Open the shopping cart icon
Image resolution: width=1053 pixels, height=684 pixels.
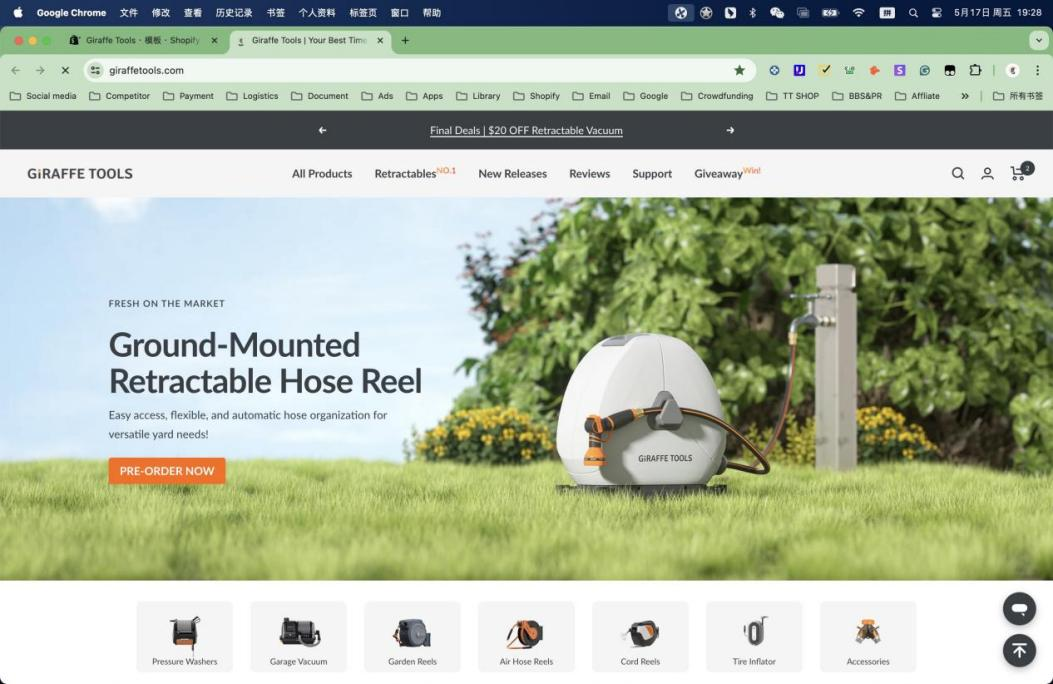click(1020, 173)
